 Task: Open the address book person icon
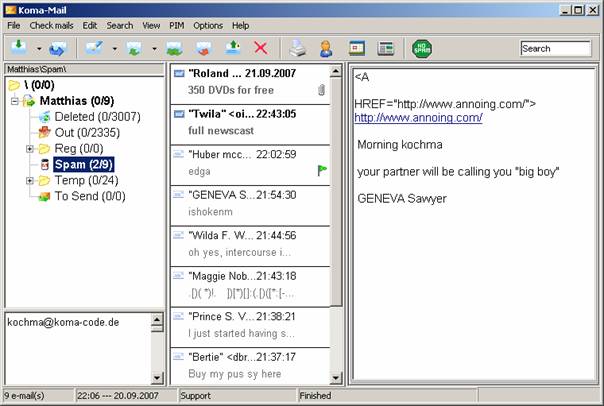pyautogui.click(x=326, y=49)
